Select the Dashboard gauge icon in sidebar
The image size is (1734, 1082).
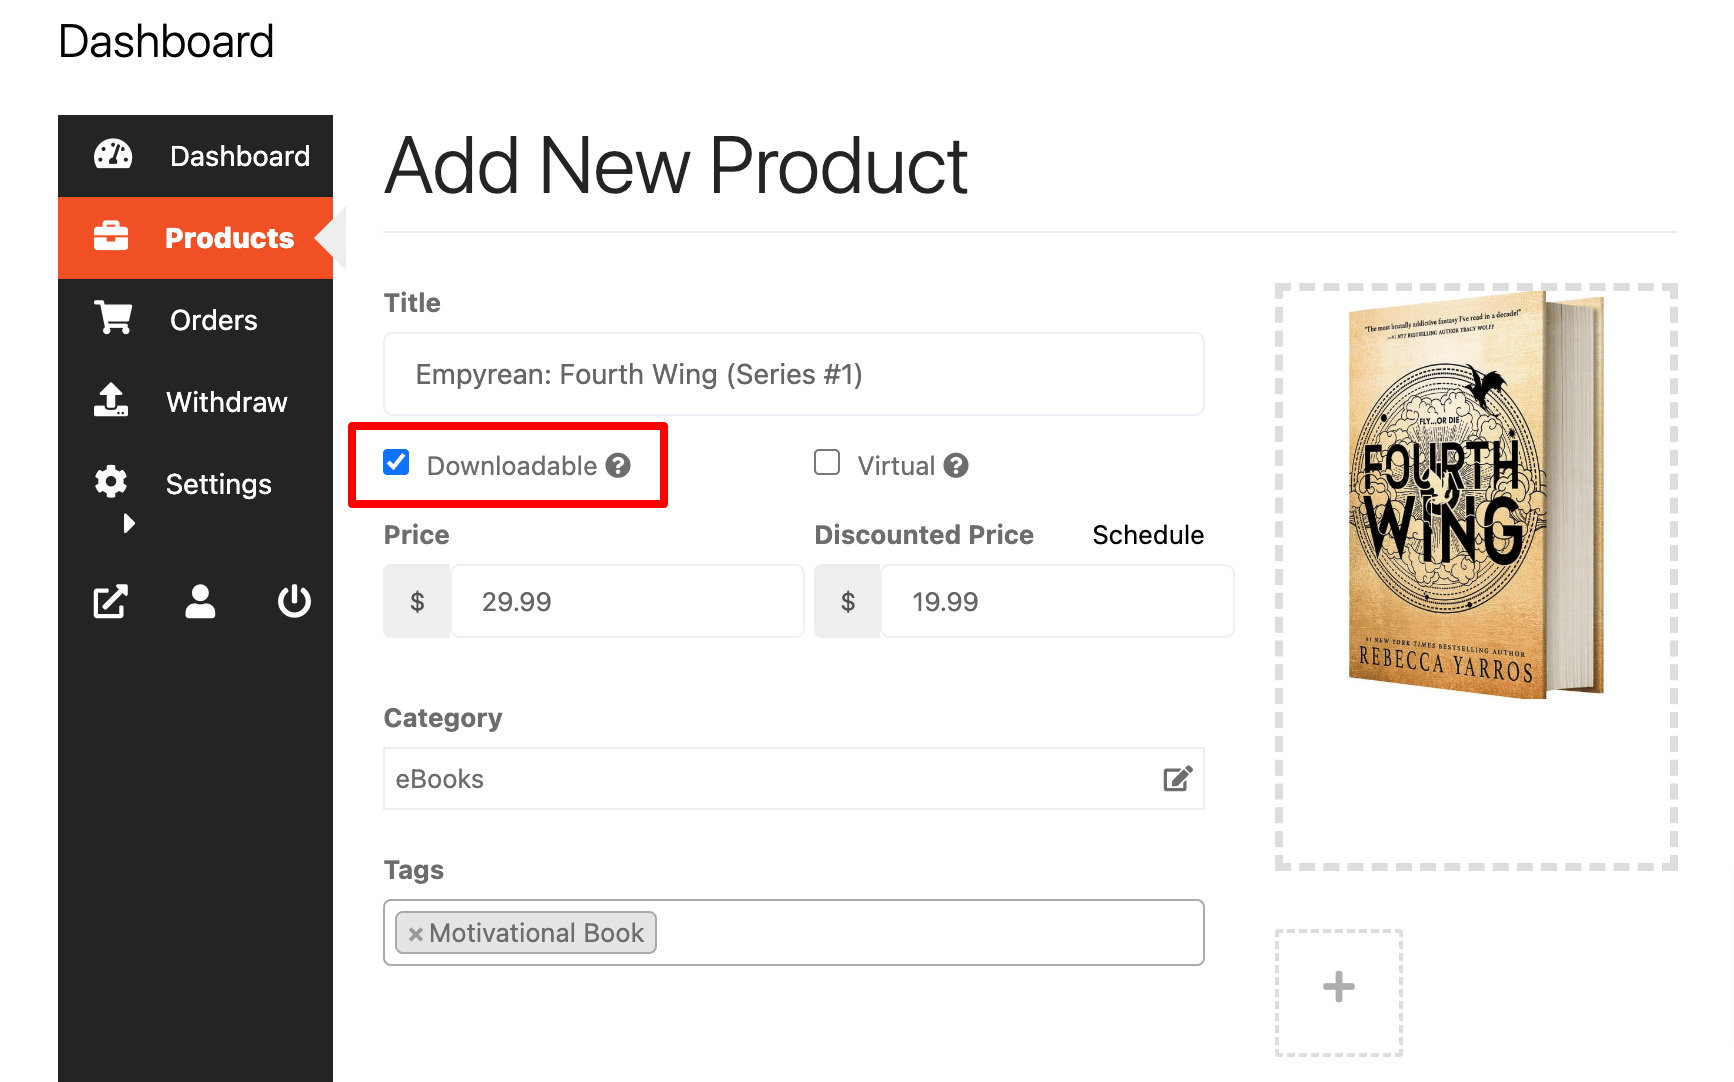(x=112, y=155)
